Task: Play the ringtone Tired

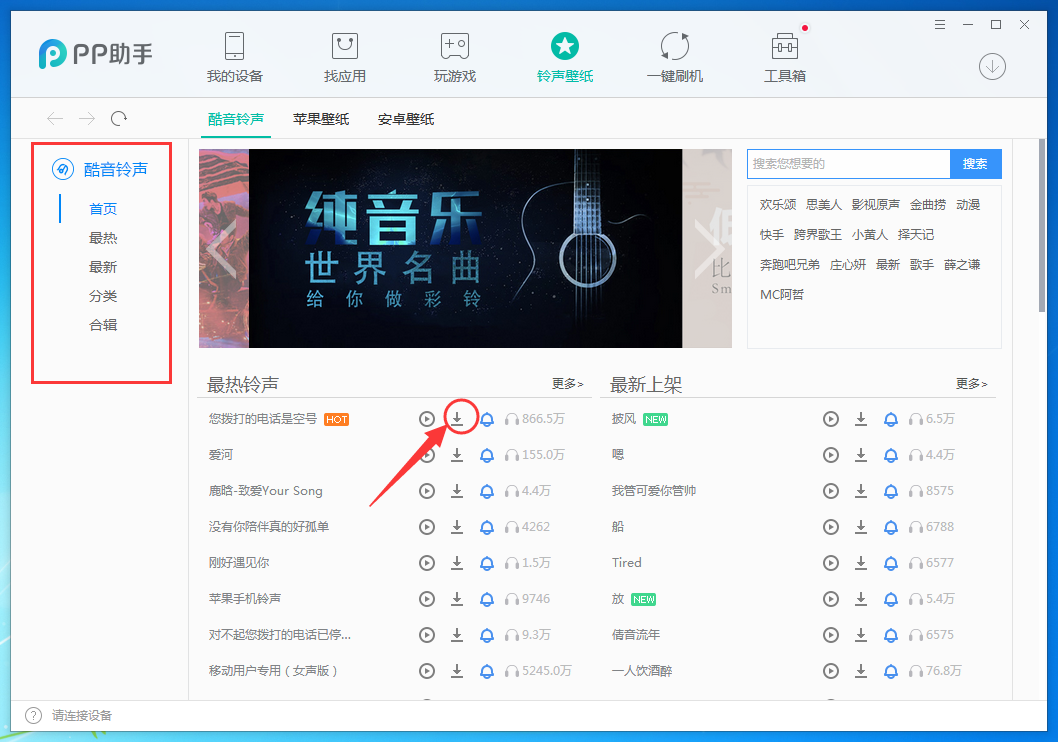Action: coord(830,563)
